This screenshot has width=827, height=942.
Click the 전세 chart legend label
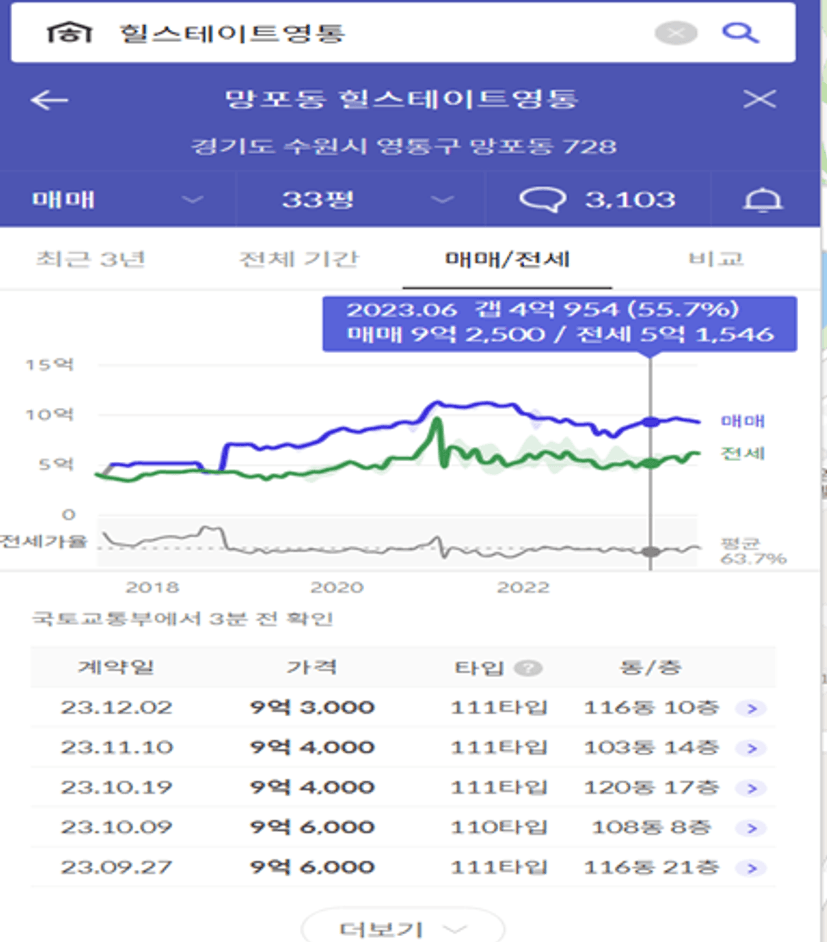pyautogui.click(x=743, y=454)
